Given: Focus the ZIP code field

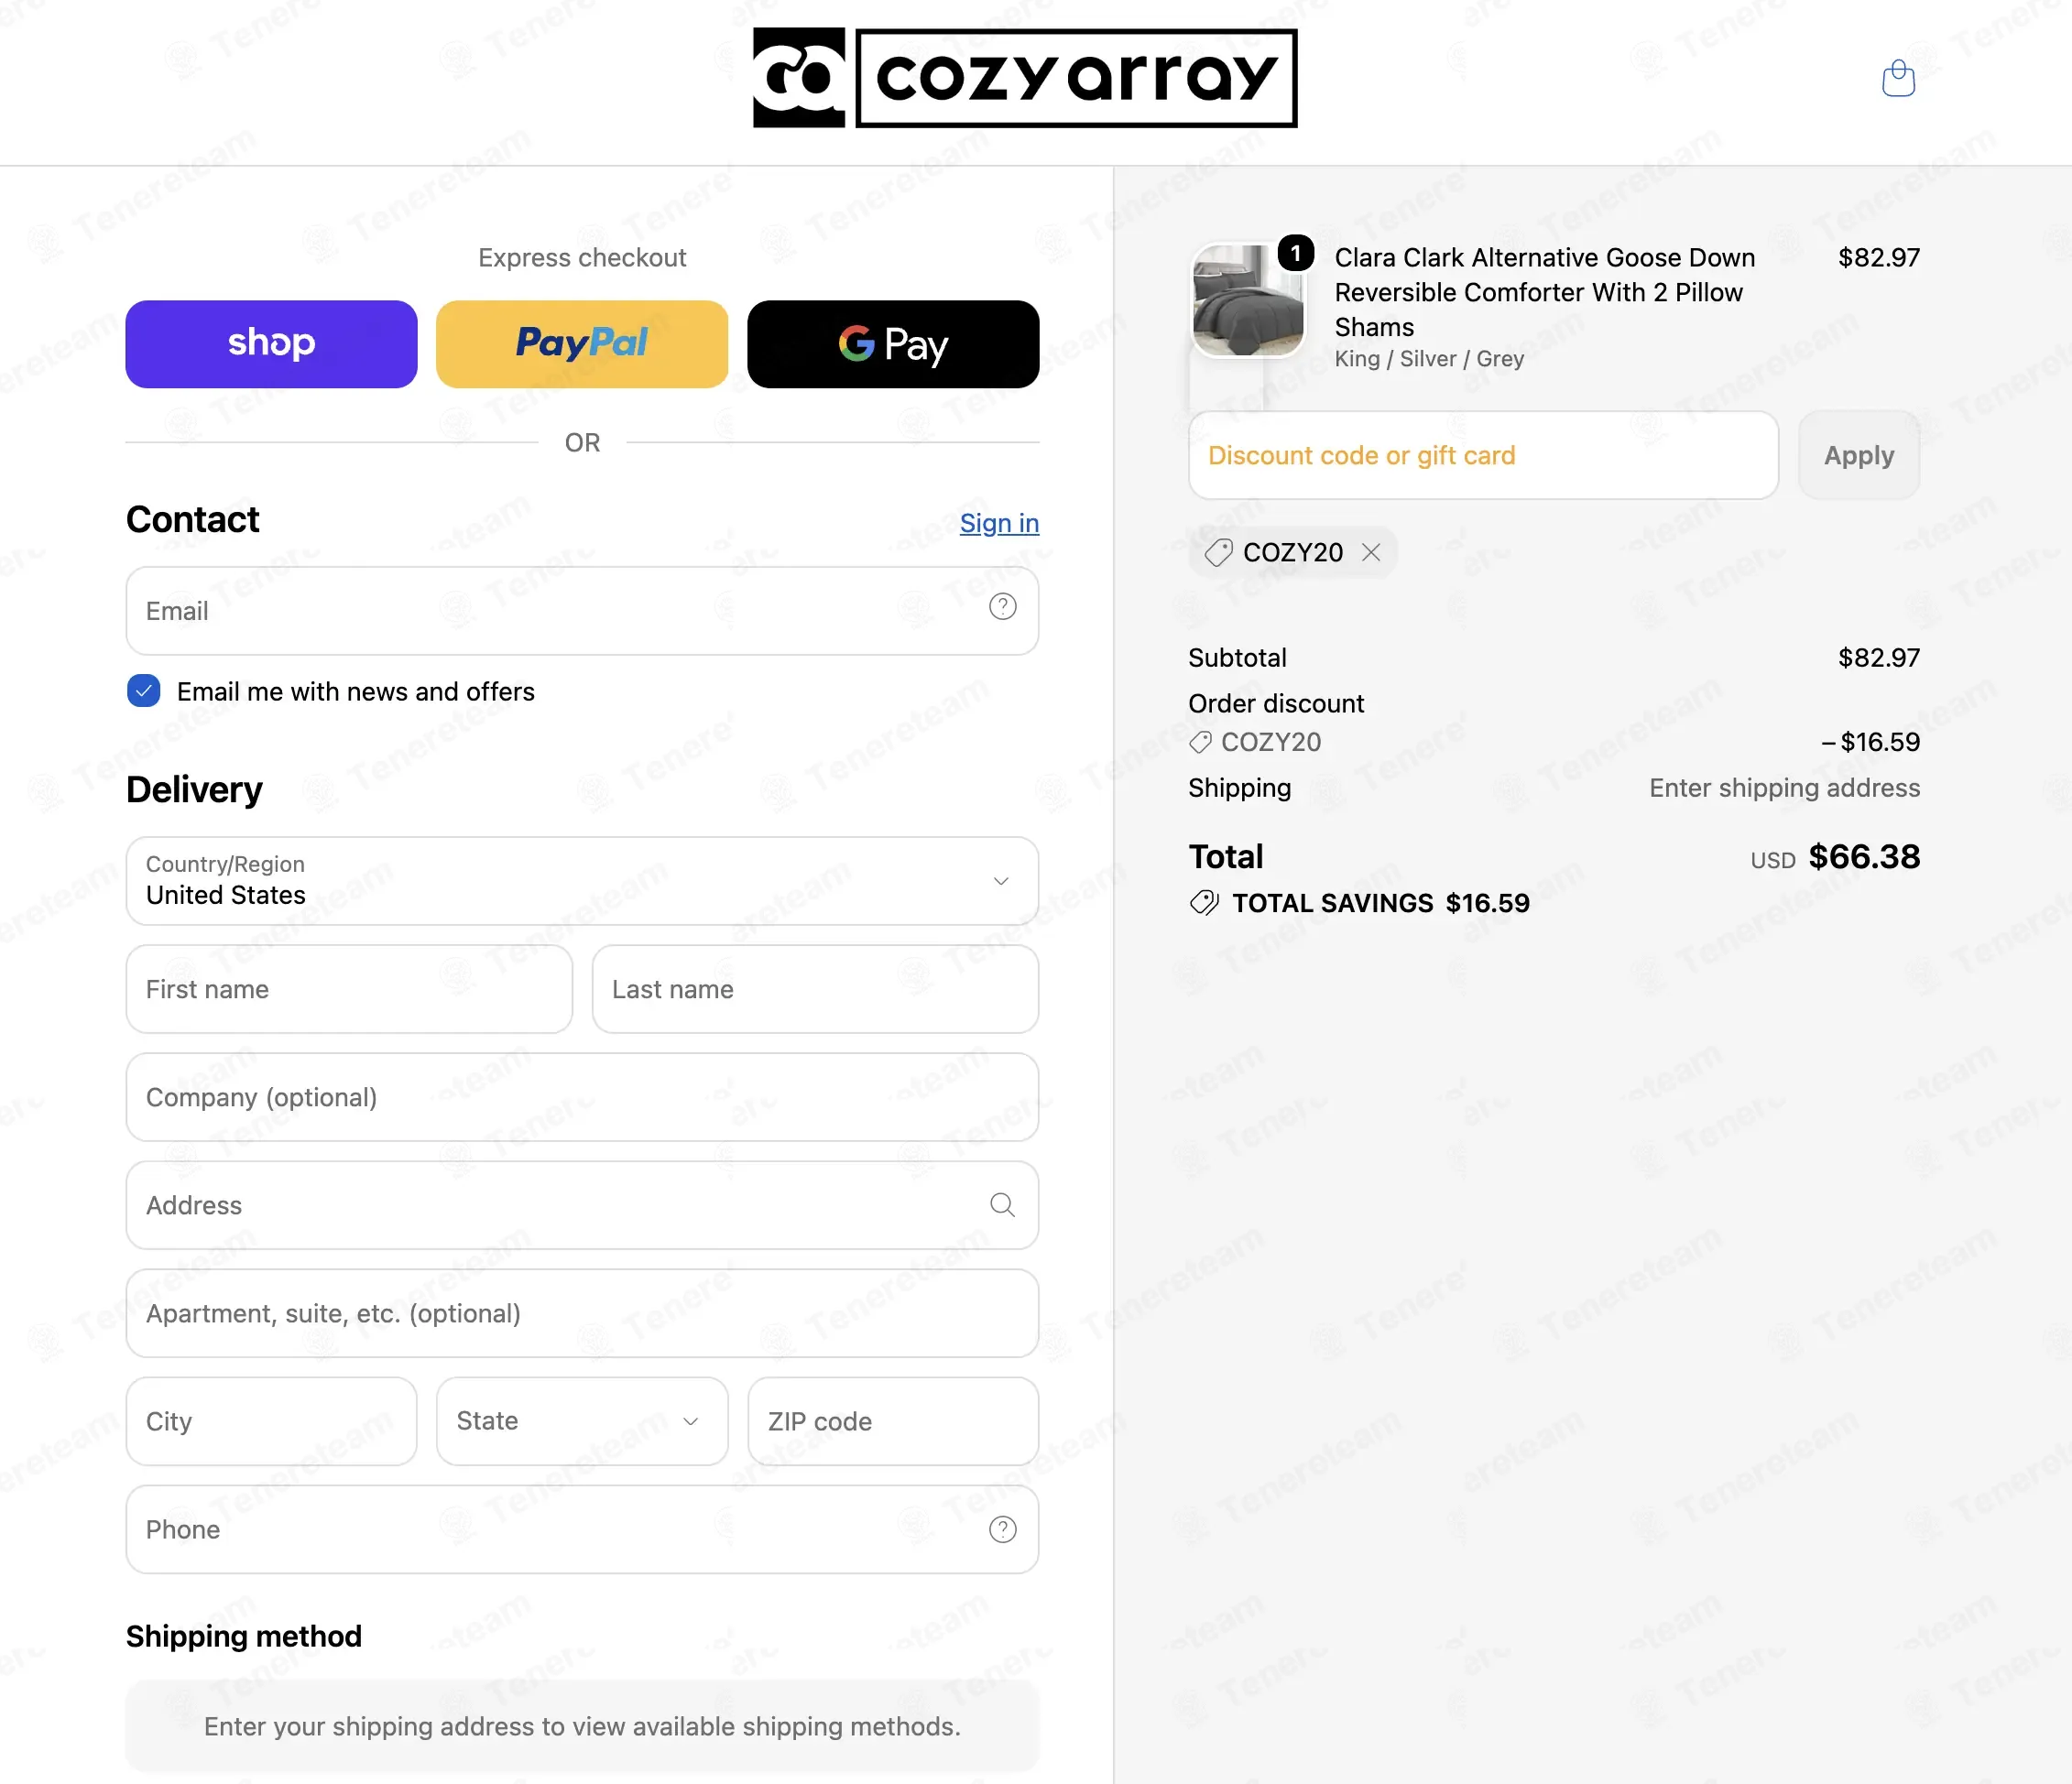Looking at the screenshot, I should tap(893, 1421).
